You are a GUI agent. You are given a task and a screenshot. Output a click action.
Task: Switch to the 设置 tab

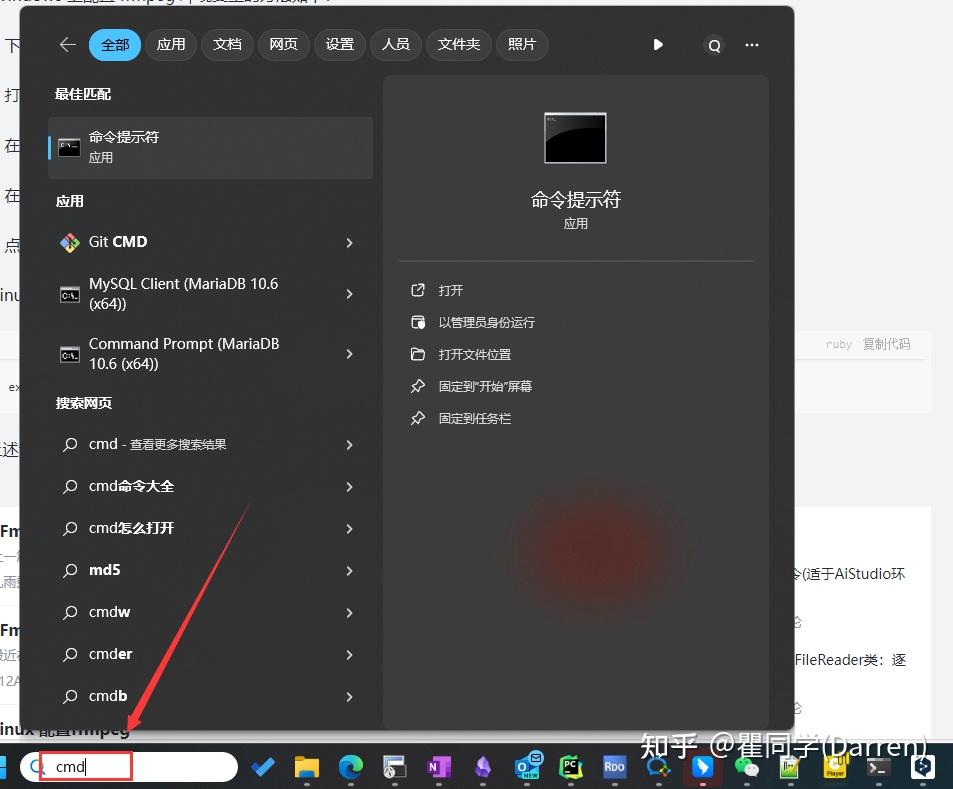(339, 44)
